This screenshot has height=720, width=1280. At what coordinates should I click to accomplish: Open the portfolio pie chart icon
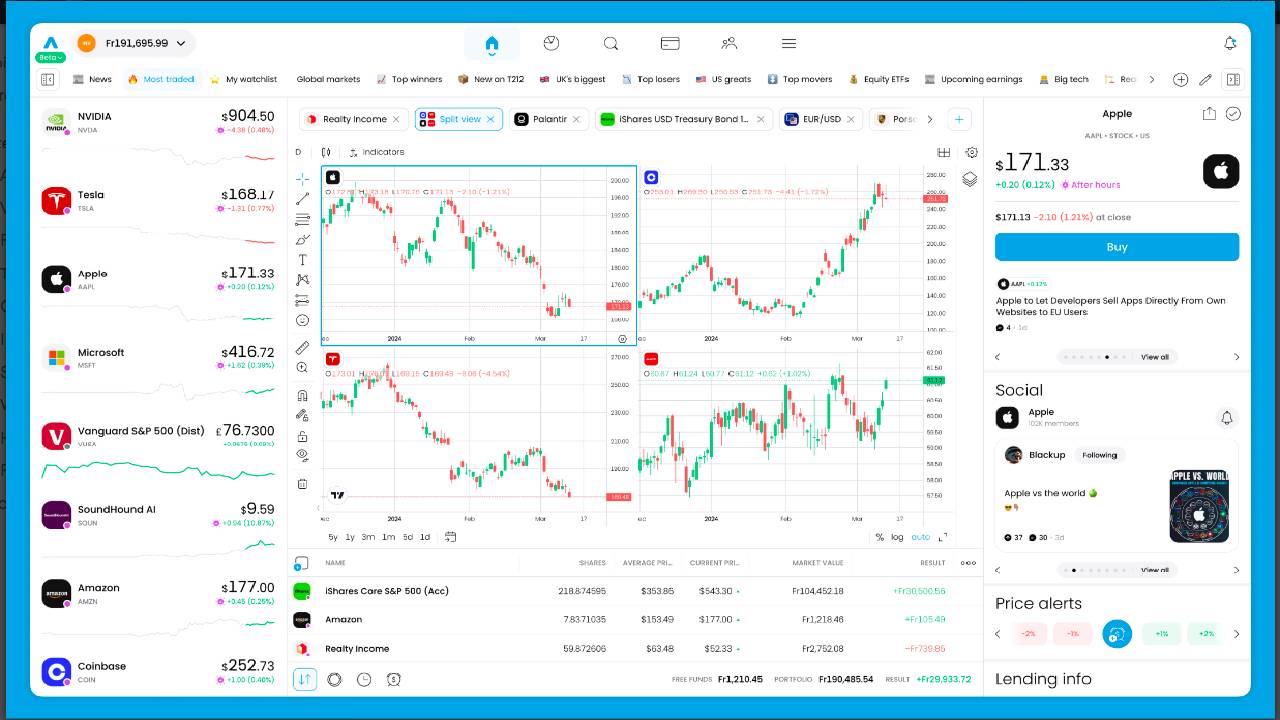(x=551, y=43)
